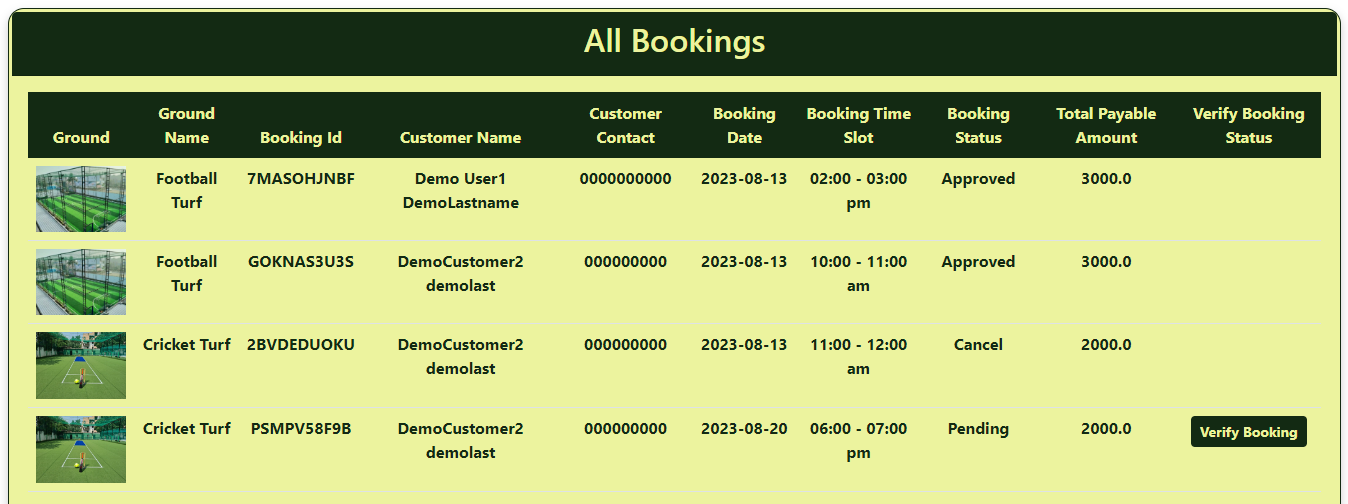The image size is (1348, 504).
Task: Click the Booking Date column header
Action: tap(744, 126)
